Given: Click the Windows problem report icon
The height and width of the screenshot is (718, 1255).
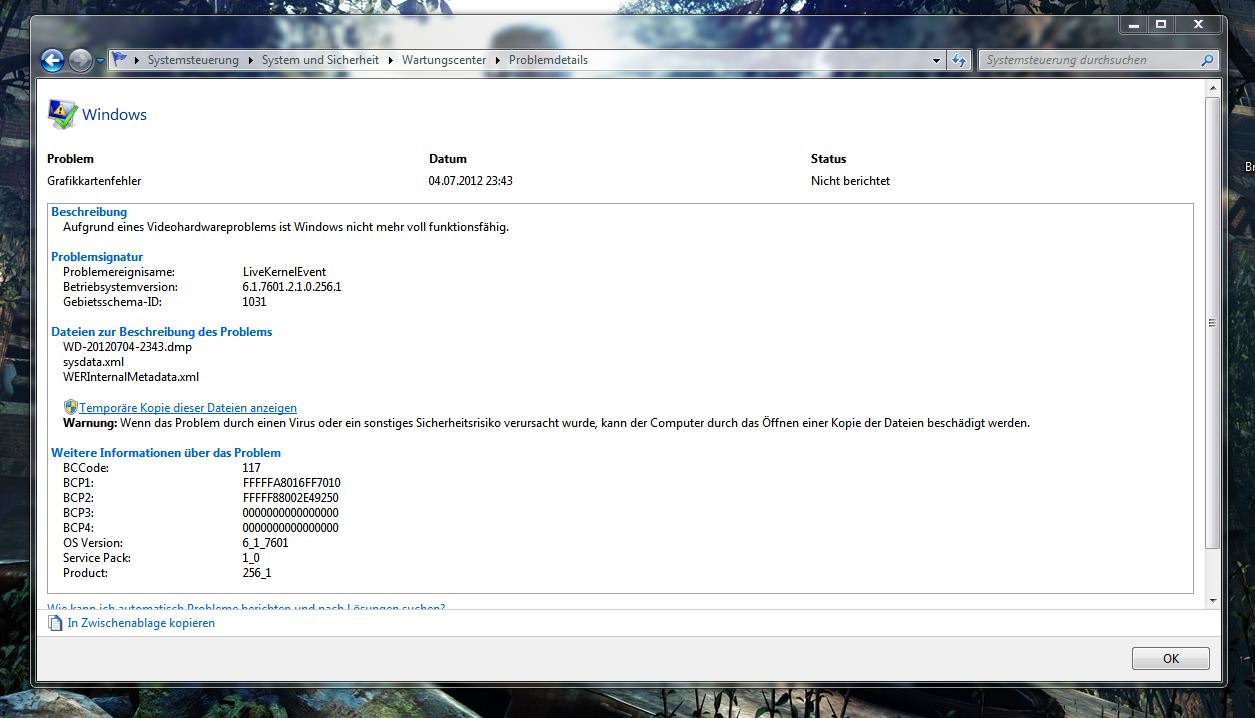Looking at the screenshot, I should click(x=62, y=115).
